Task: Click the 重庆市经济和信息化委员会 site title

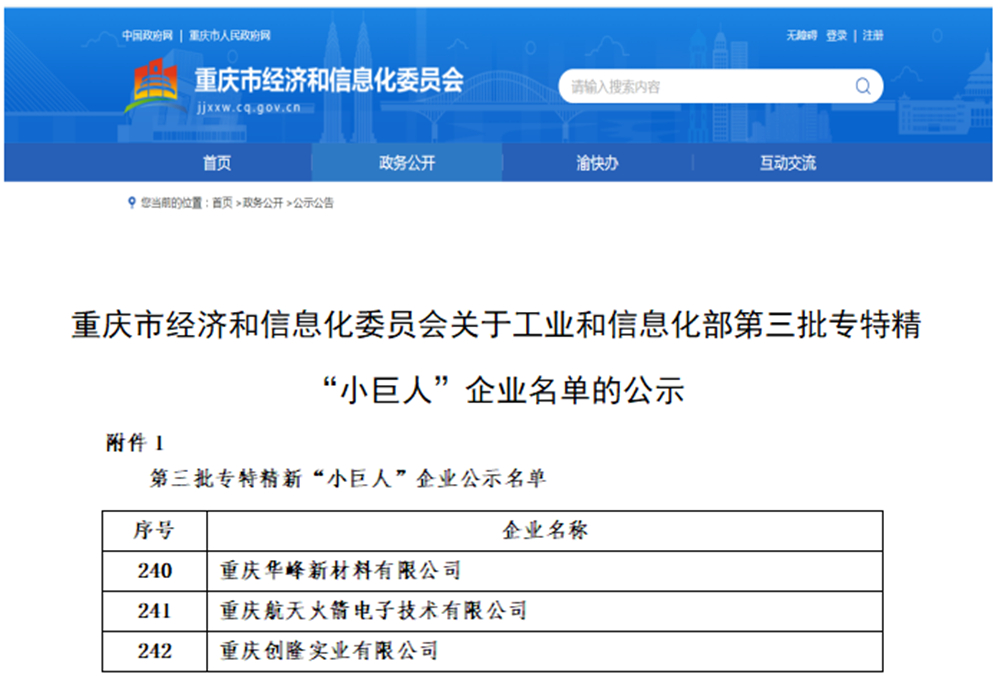Action: (329, 80)
